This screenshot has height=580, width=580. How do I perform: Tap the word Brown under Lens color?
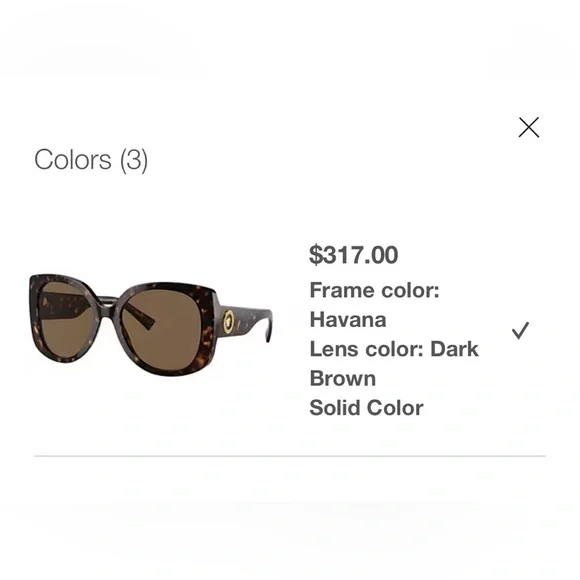coord(343,378)
